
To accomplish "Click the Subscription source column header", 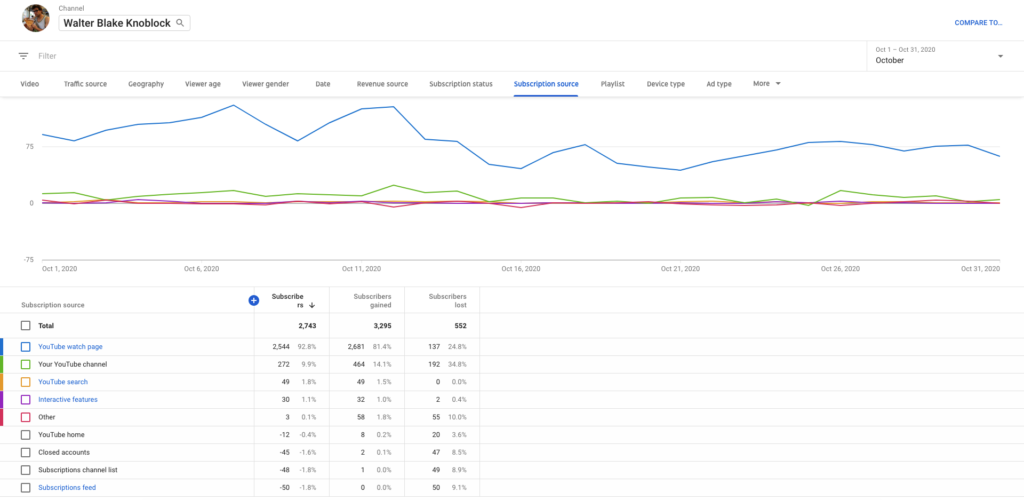I will 53,305.
